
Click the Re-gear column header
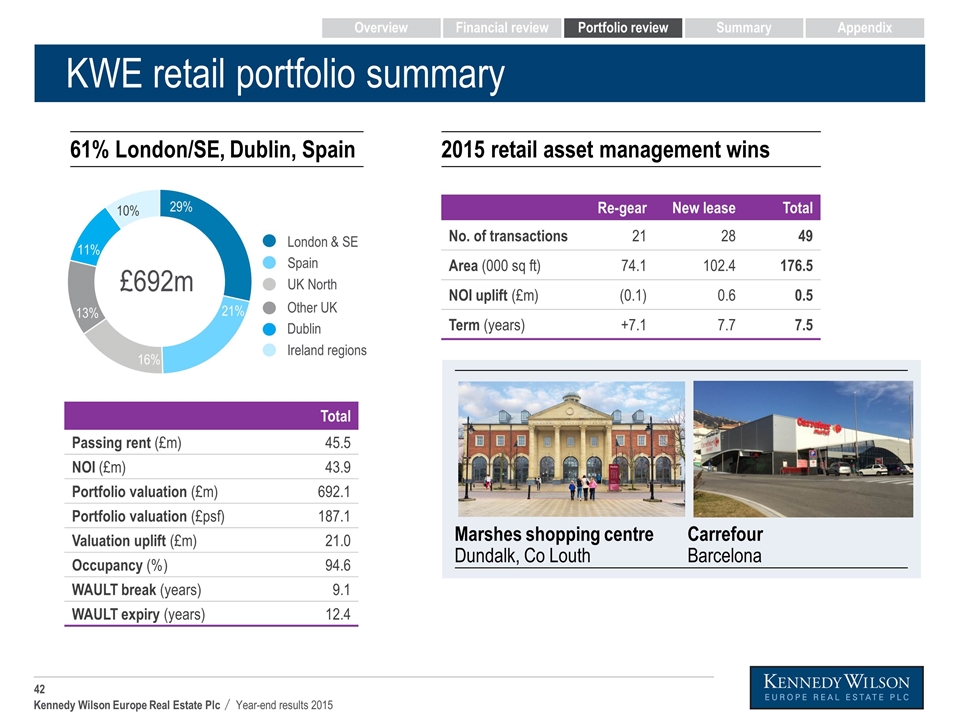tap(621, 208)
